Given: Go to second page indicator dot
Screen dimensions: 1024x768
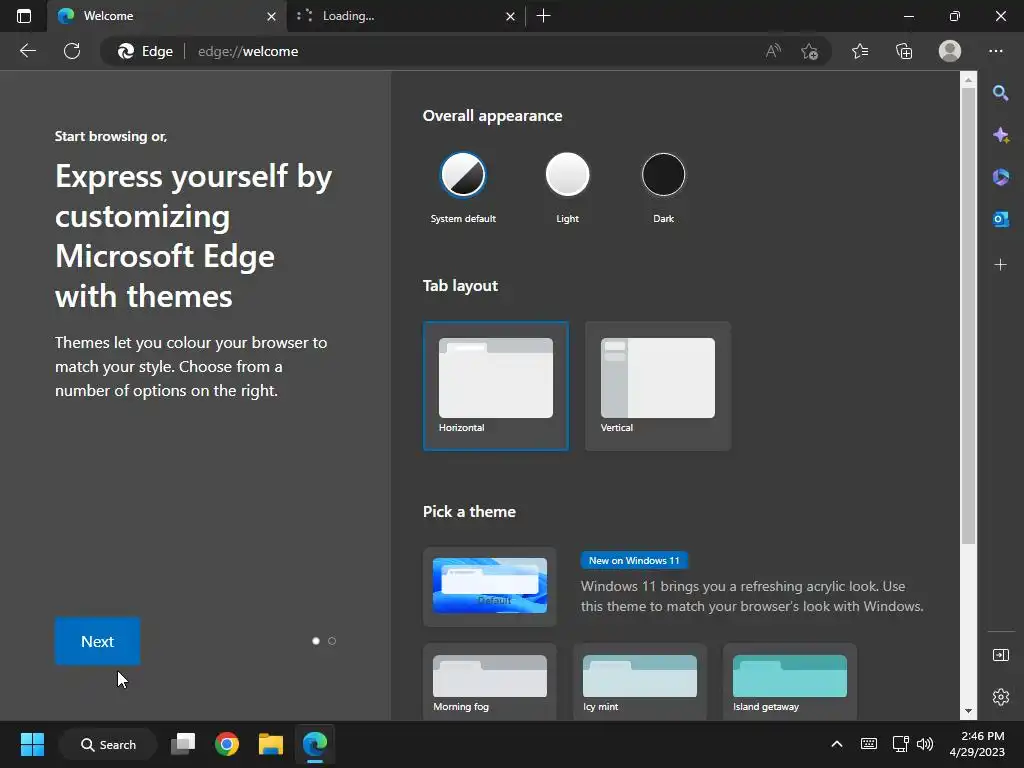Looking at the screenshot, I should (x=332, y=641).
